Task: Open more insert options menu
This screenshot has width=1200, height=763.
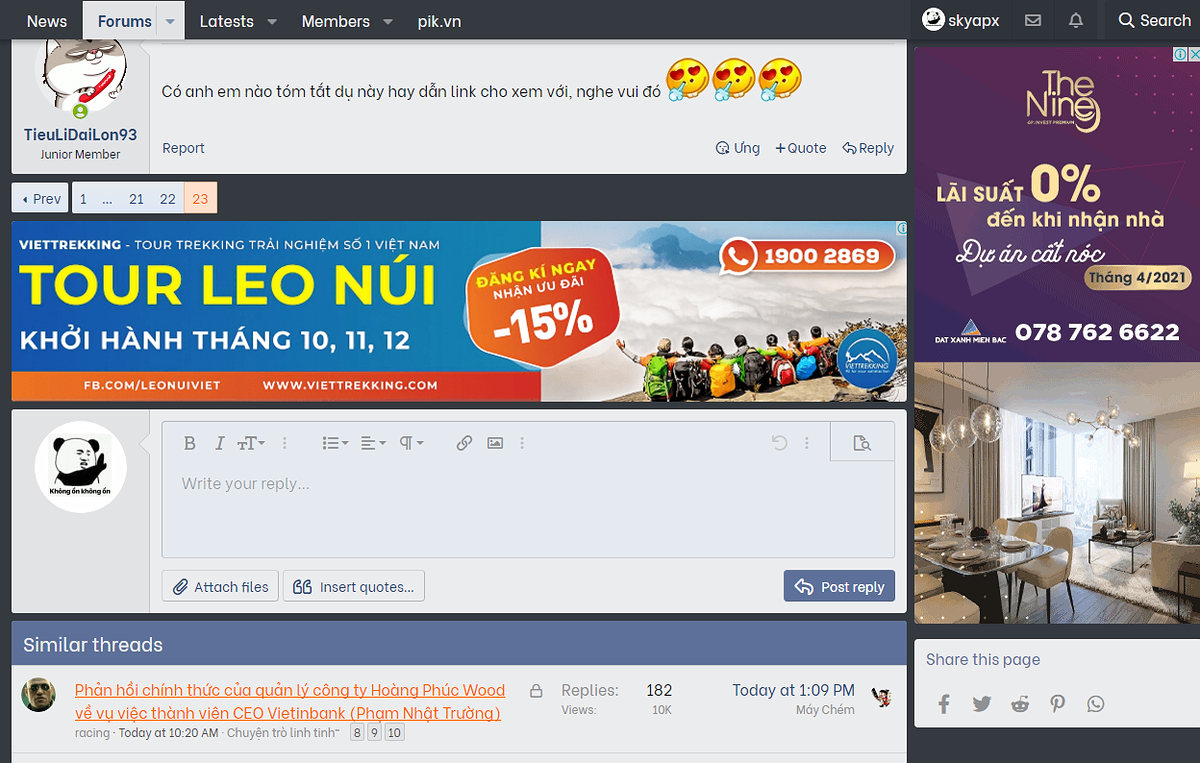Action: tap(522, 443)
